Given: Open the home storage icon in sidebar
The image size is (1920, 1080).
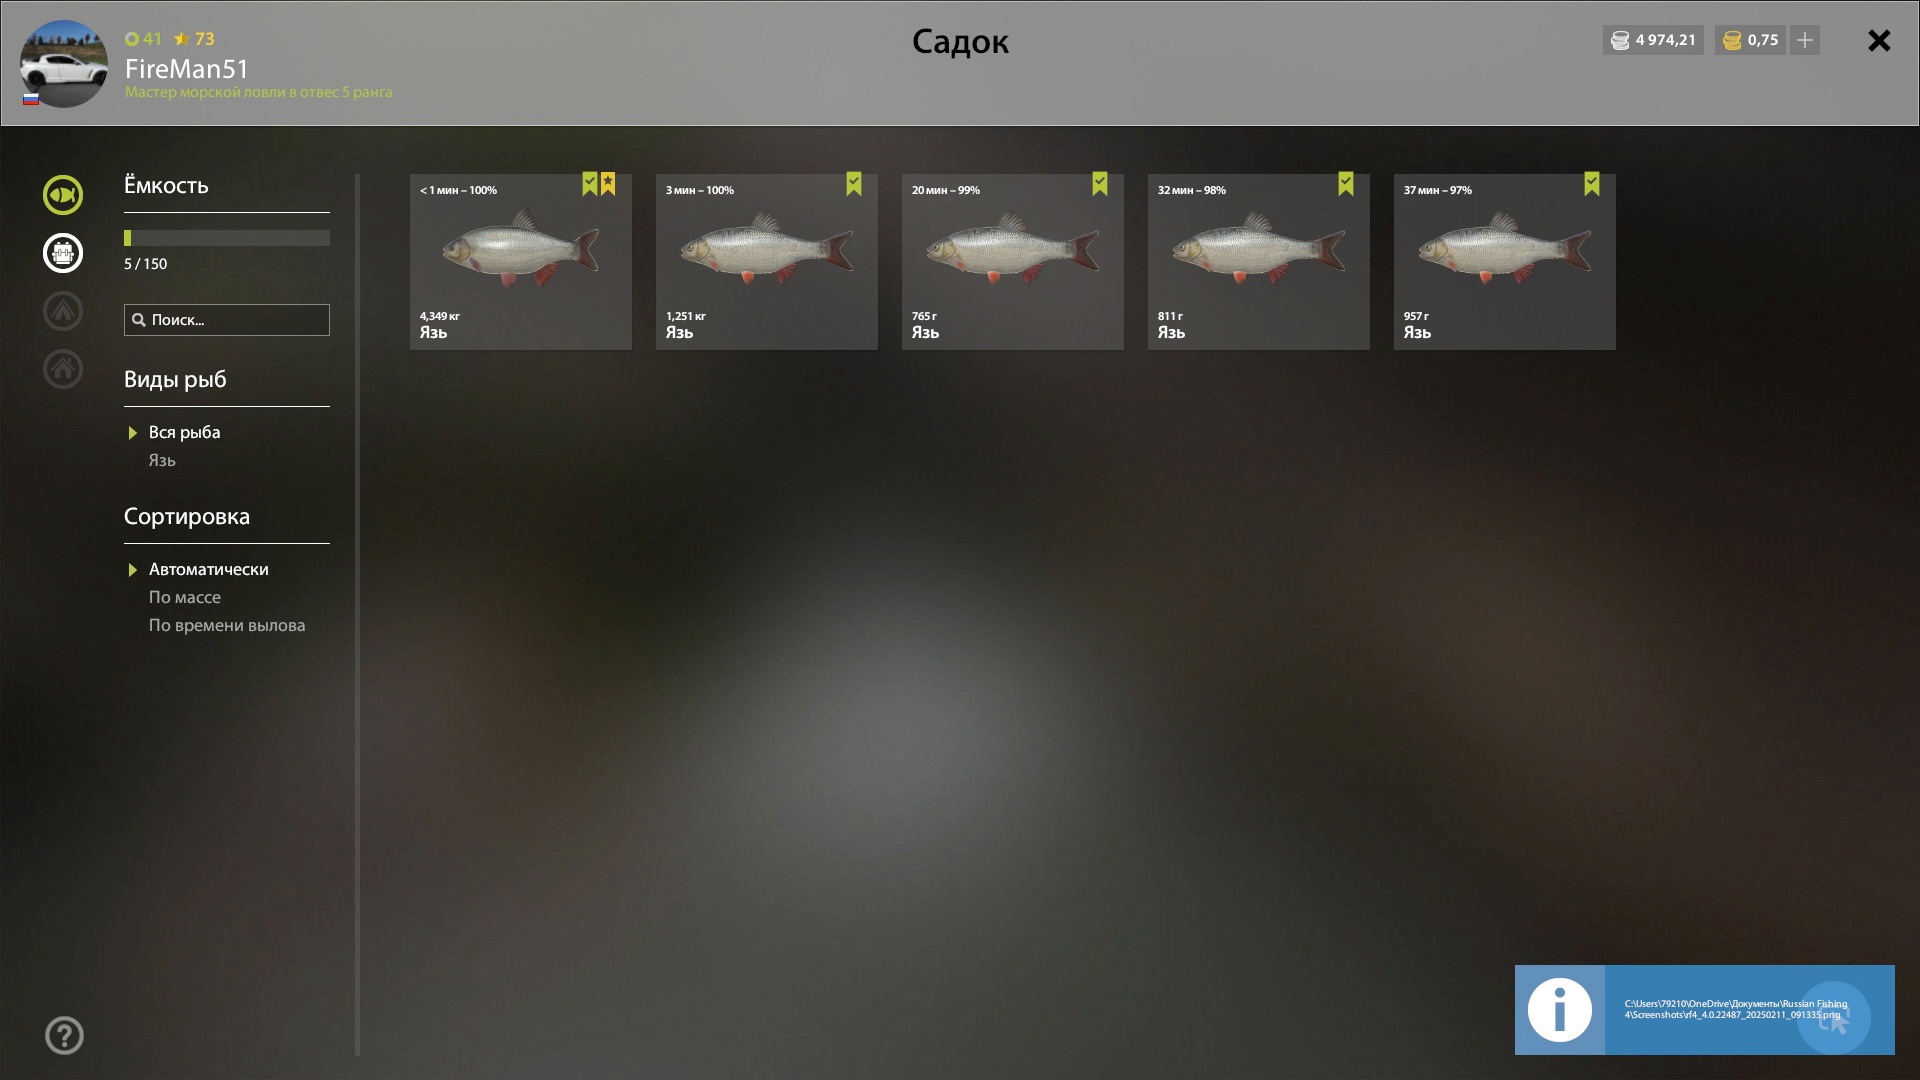Looking at the screenshot, I should [x=63, y=369].
